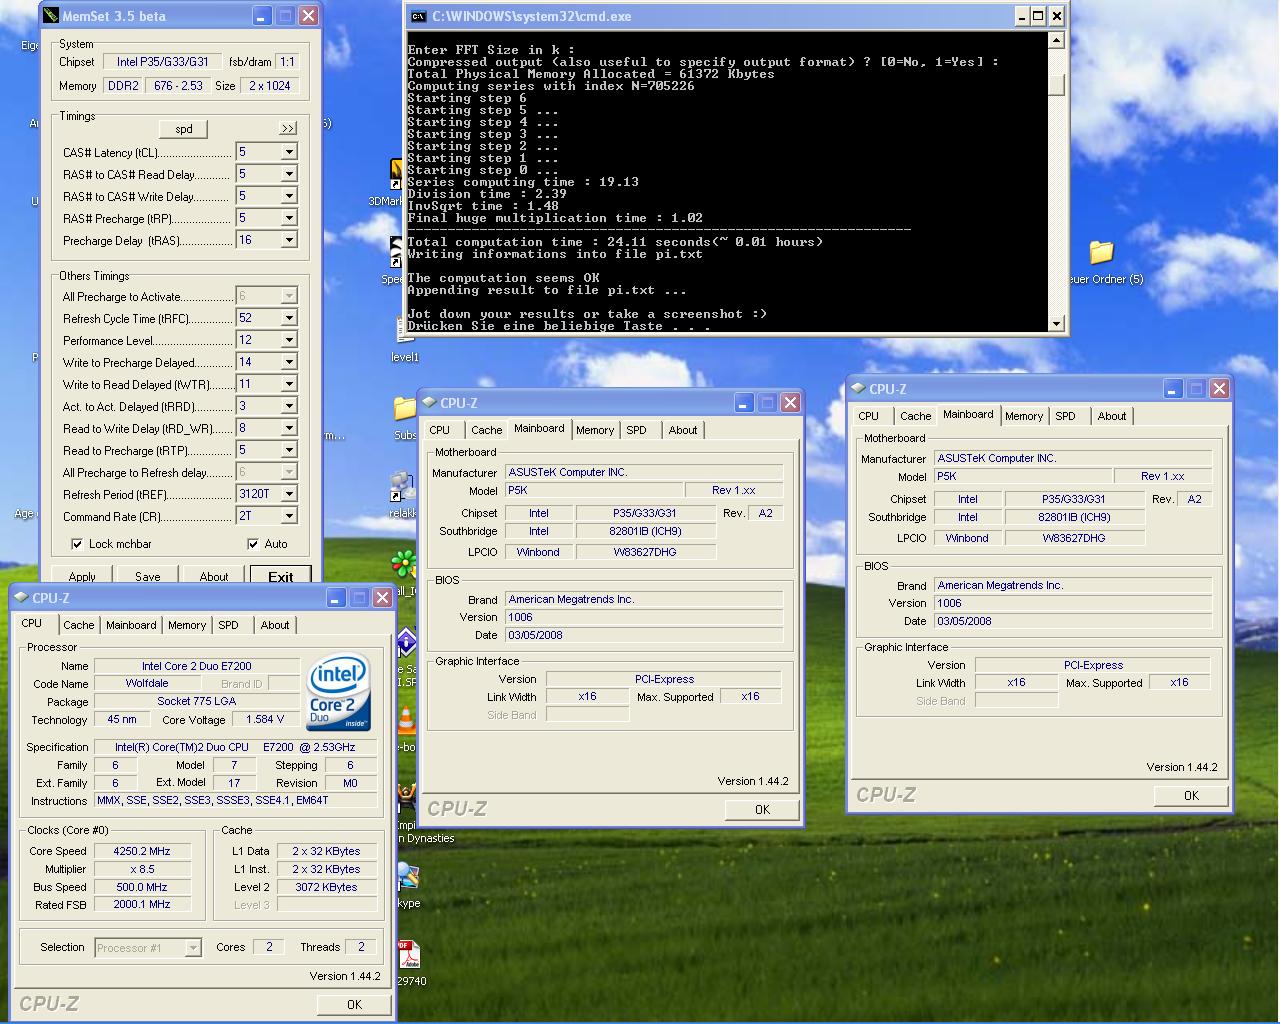1280x1024 pixels.
Task: Select Memory tab in the right CPU-Z window
Action: point(1024,416)
